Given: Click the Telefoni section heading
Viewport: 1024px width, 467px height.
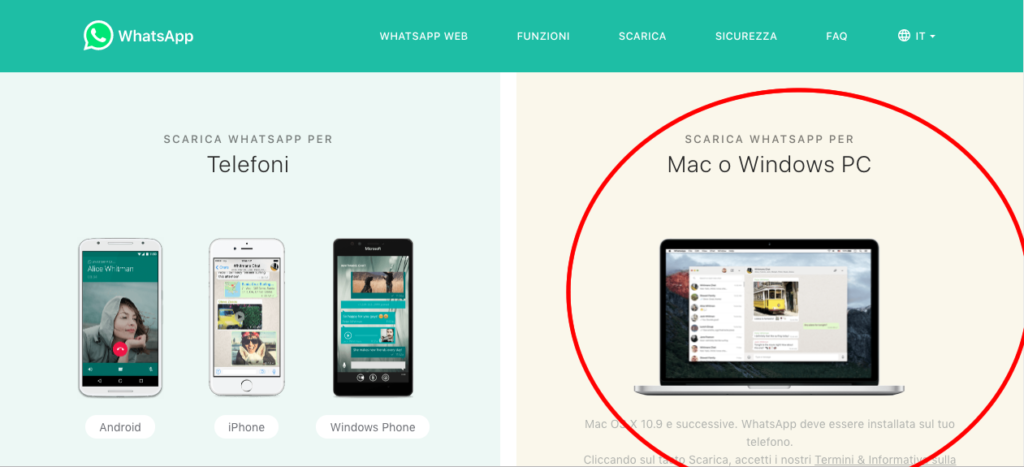Looking at the screenshot, I should click(248, 165).
